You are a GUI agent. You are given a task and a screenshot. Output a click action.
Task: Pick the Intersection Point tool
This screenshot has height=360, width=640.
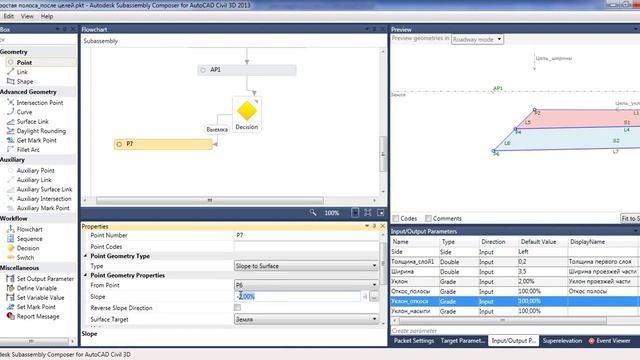[x=40, y=102]
